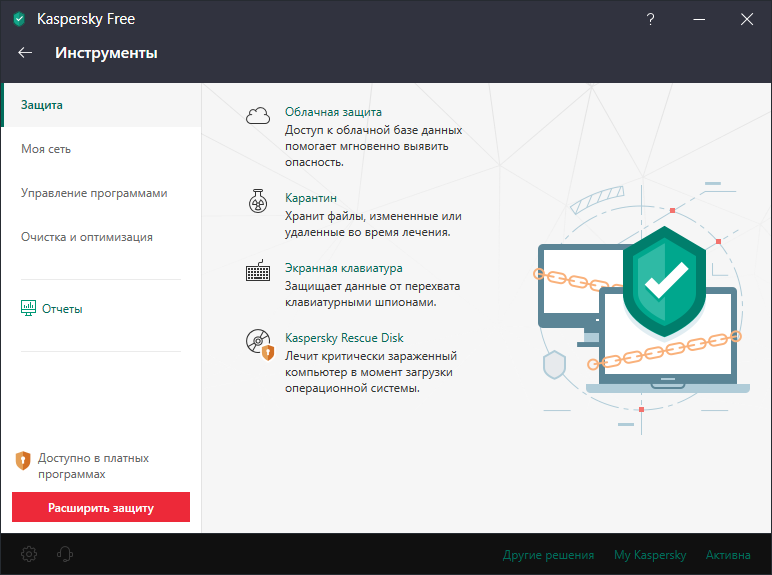Select the Защита tab
The image size is (772, 575).
42,105
